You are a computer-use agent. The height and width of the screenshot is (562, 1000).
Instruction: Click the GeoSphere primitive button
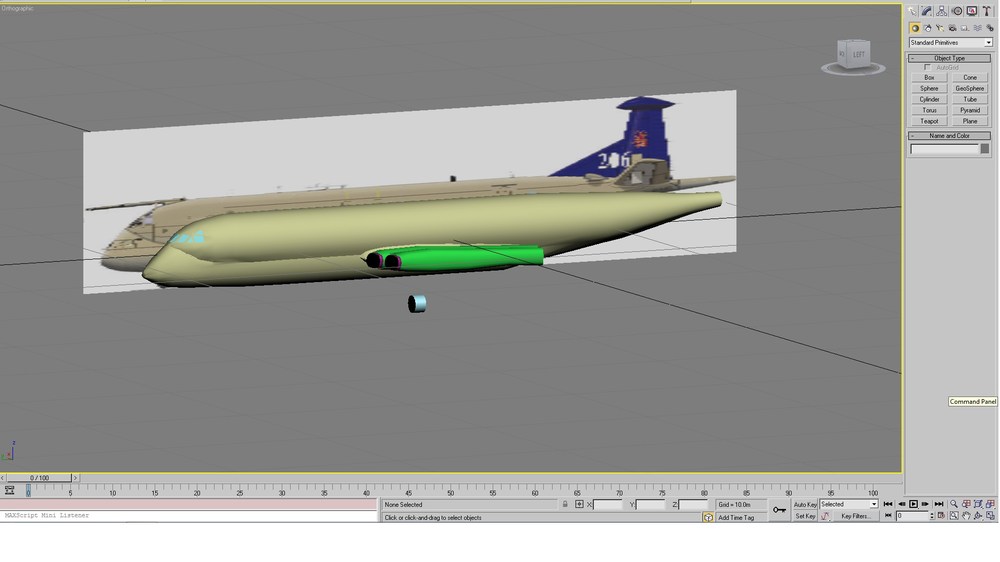[970, 89]
